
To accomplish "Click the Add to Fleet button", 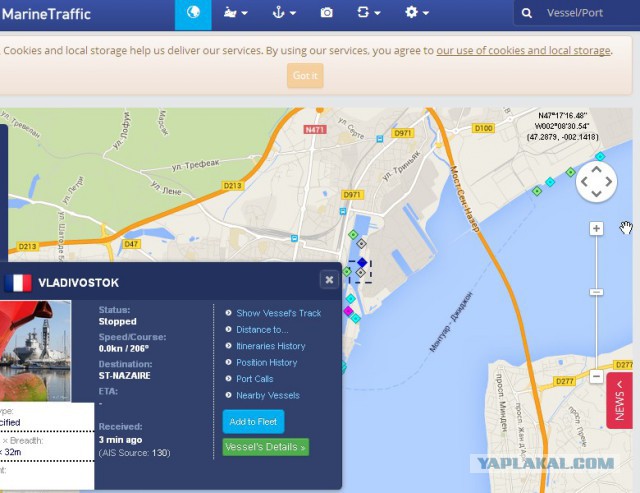I will (x=253, y=422).
